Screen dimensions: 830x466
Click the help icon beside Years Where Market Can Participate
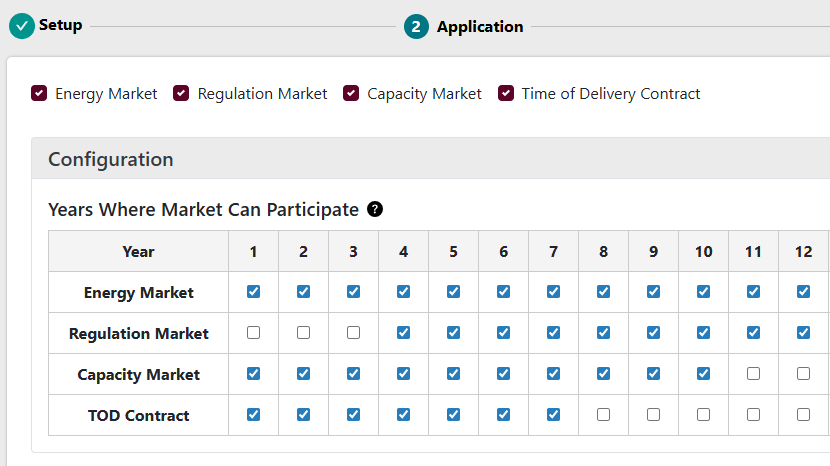pos(375,209)
